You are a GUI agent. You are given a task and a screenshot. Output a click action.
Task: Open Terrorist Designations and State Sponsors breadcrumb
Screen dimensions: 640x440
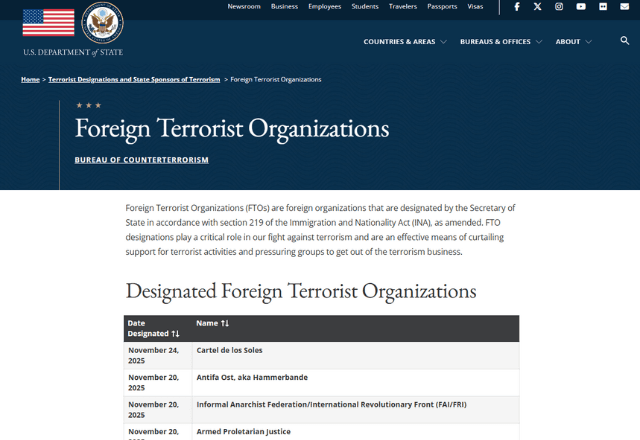[x=134, y=79]
